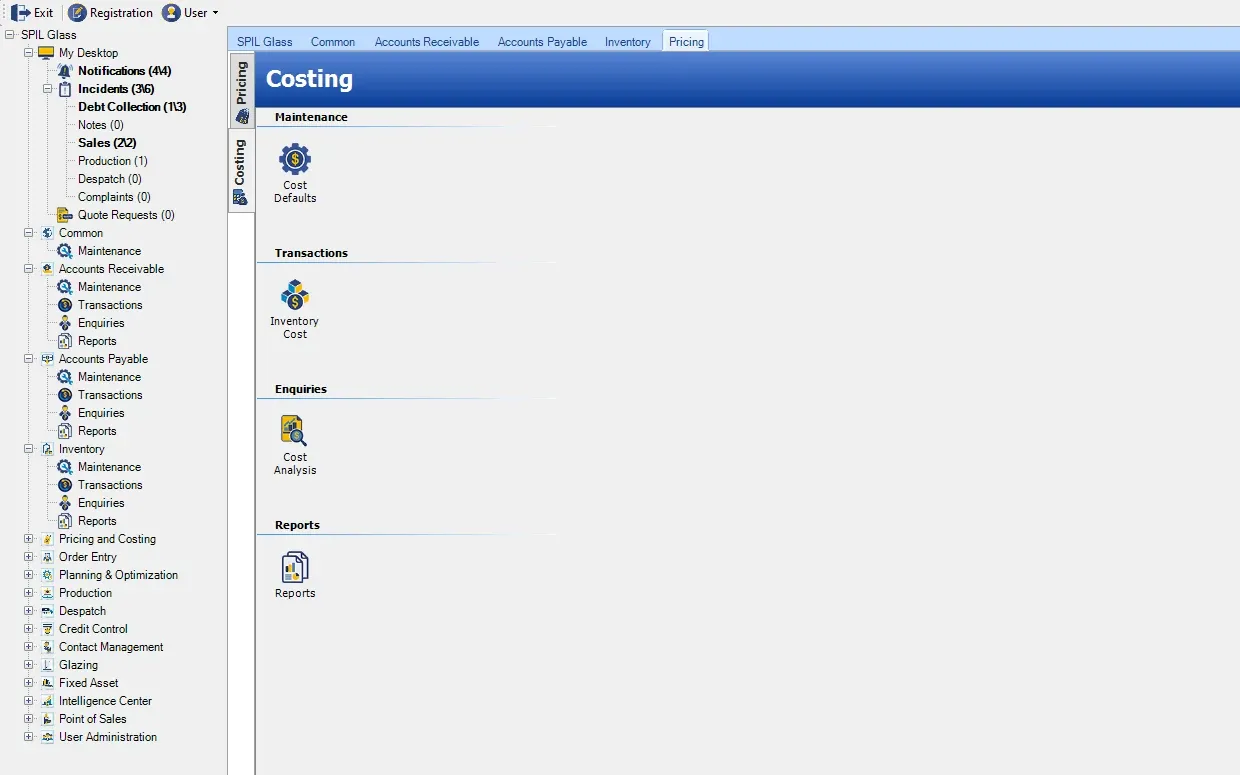
Task: Open the Cost Defaults icon
Action: click(x=295, y=159)
